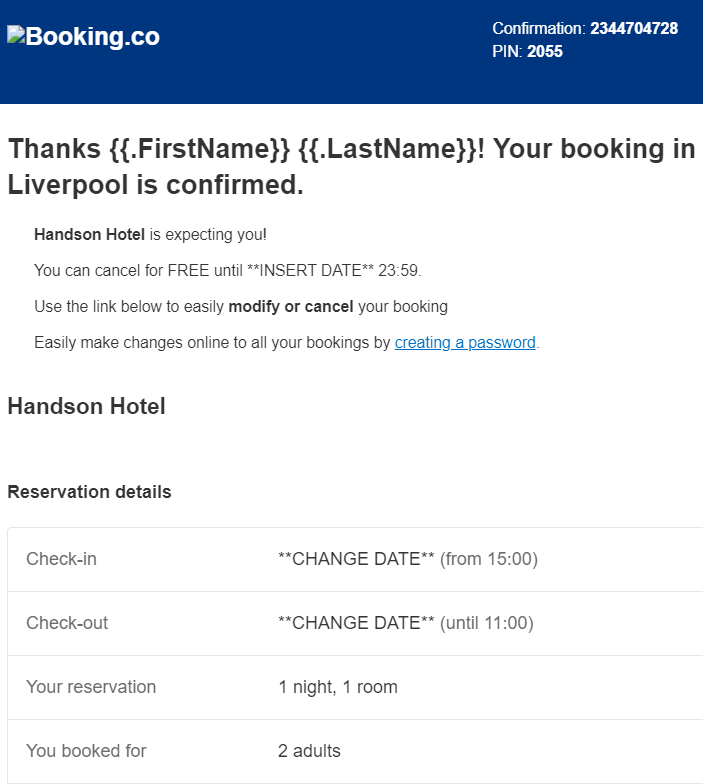Click the You booked for row label
703x784 pixels.
pyautogui.click(x=86, y=751)
